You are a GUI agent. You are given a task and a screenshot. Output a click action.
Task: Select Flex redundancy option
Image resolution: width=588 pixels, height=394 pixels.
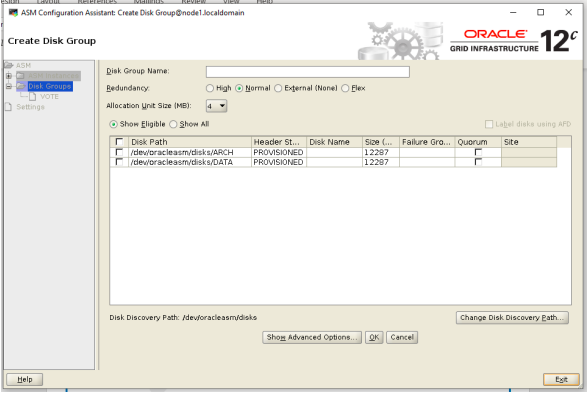click(345, 88)
